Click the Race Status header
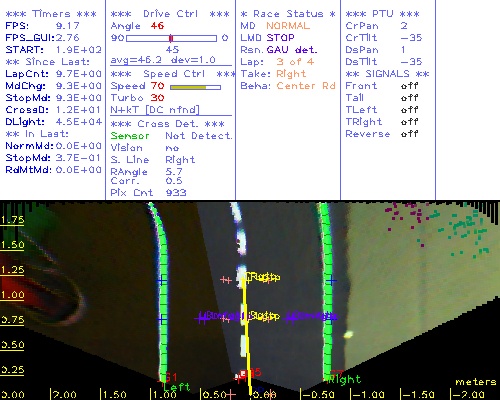The height and width of the screenshot is (400, 500). (288, 14)
